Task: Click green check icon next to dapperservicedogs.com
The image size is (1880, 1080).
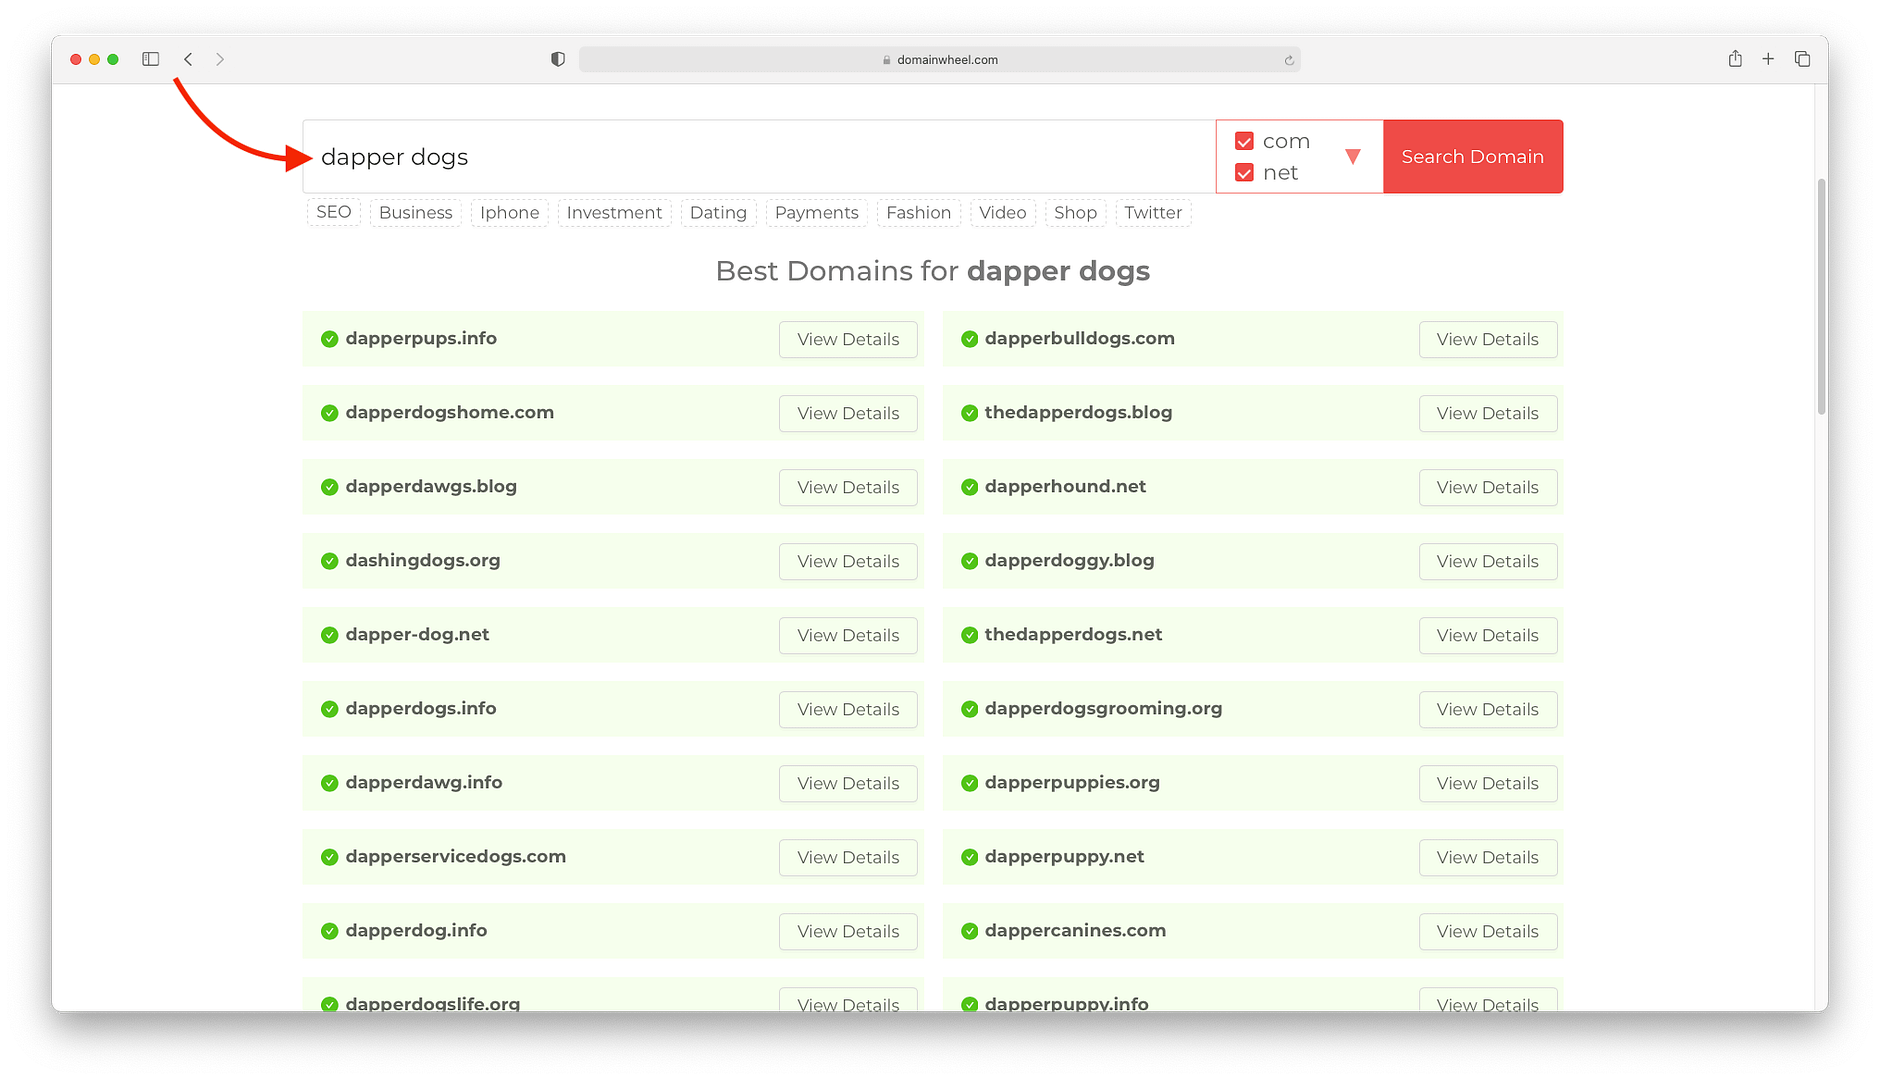Action: [x=329, y=857]
